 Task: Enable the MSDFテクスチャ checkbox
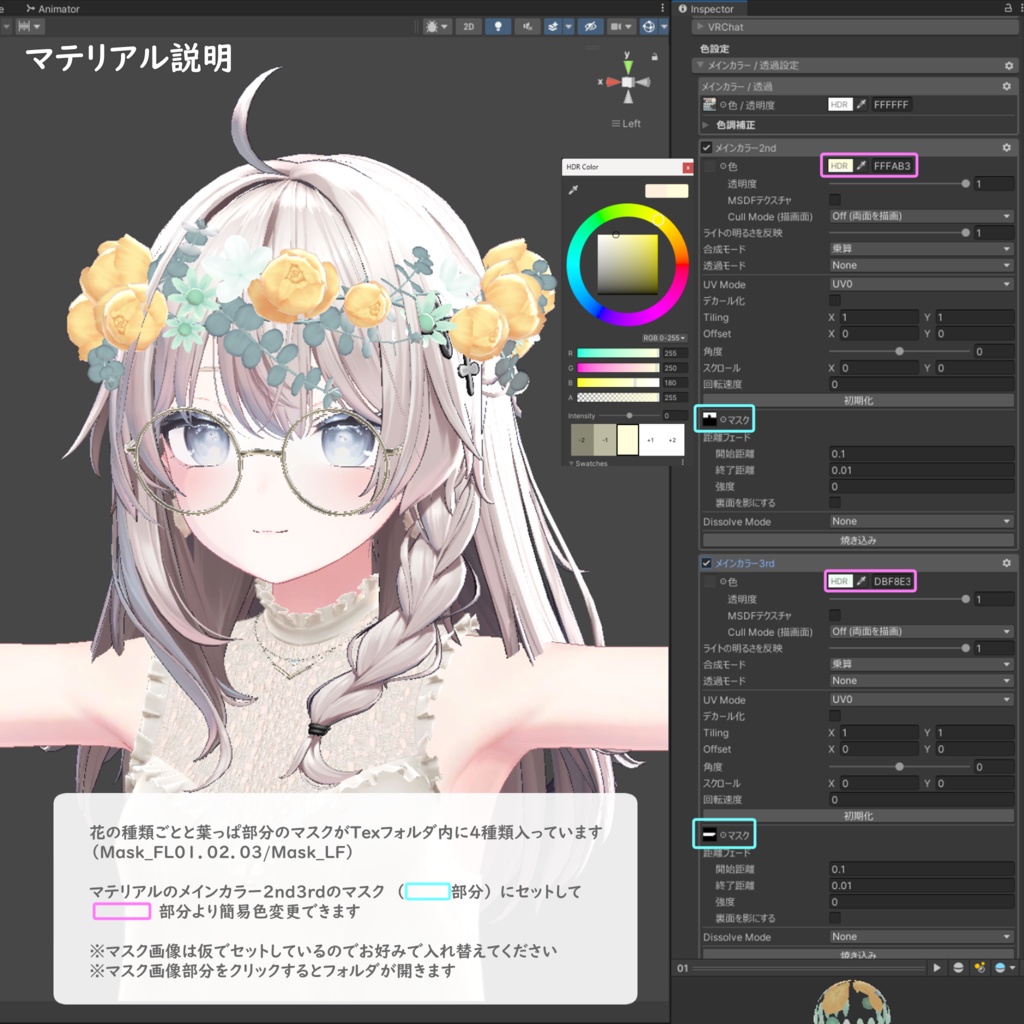click(x=834, y=200)
